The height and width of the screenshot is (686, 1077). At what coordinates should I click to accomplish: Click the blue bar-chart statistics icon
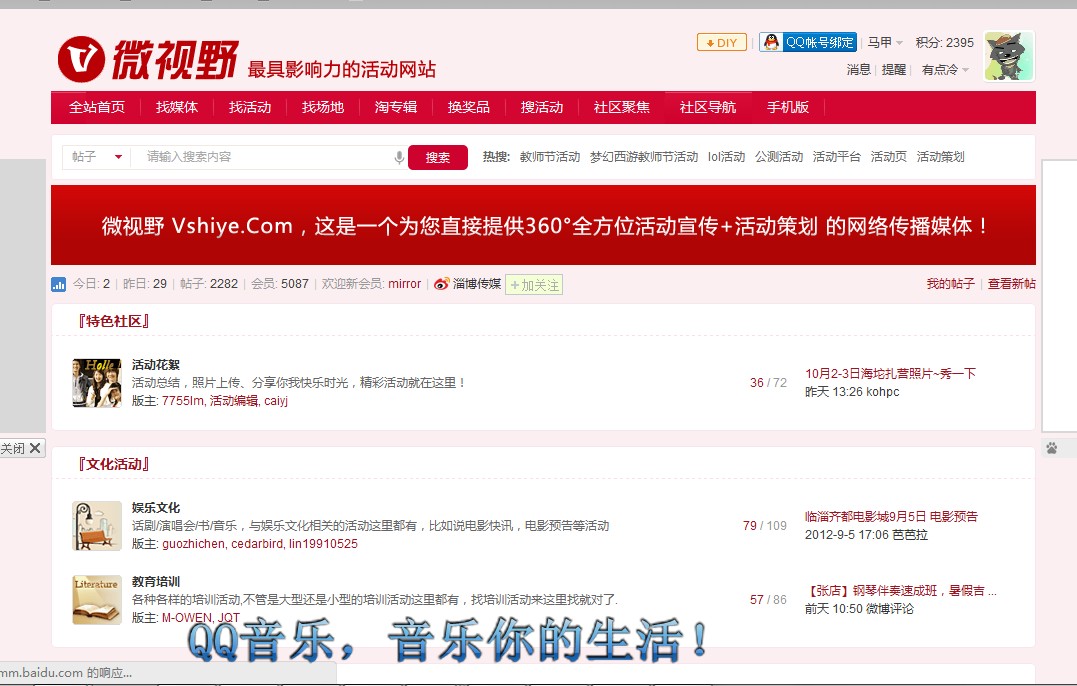(x=57, y=285)
